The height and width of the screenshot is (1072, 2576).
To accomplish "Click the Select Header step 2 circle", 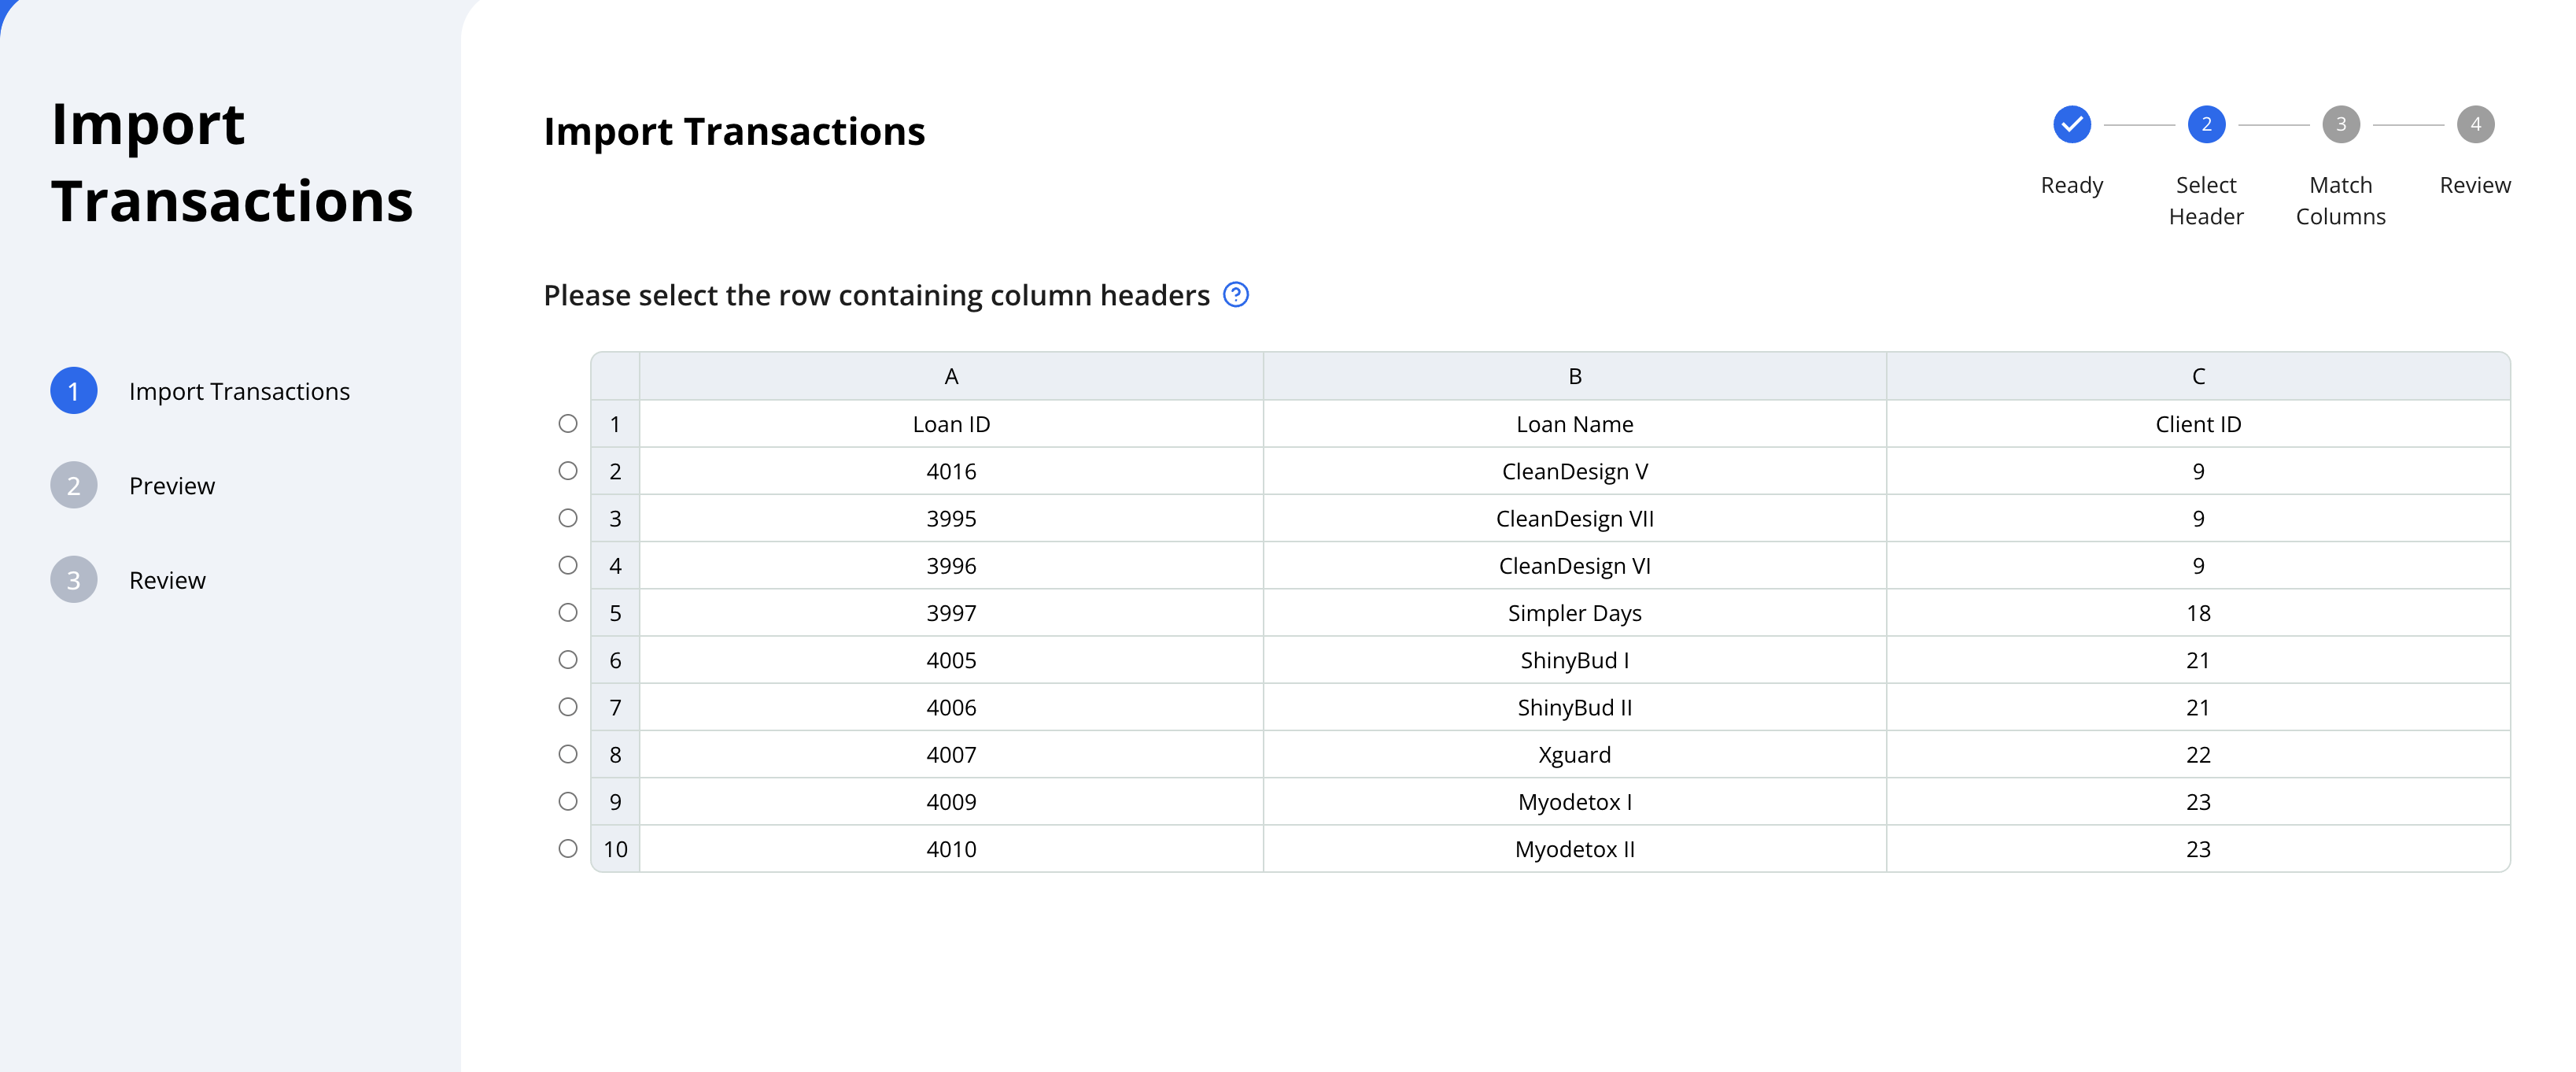I will click(2206, 124).
